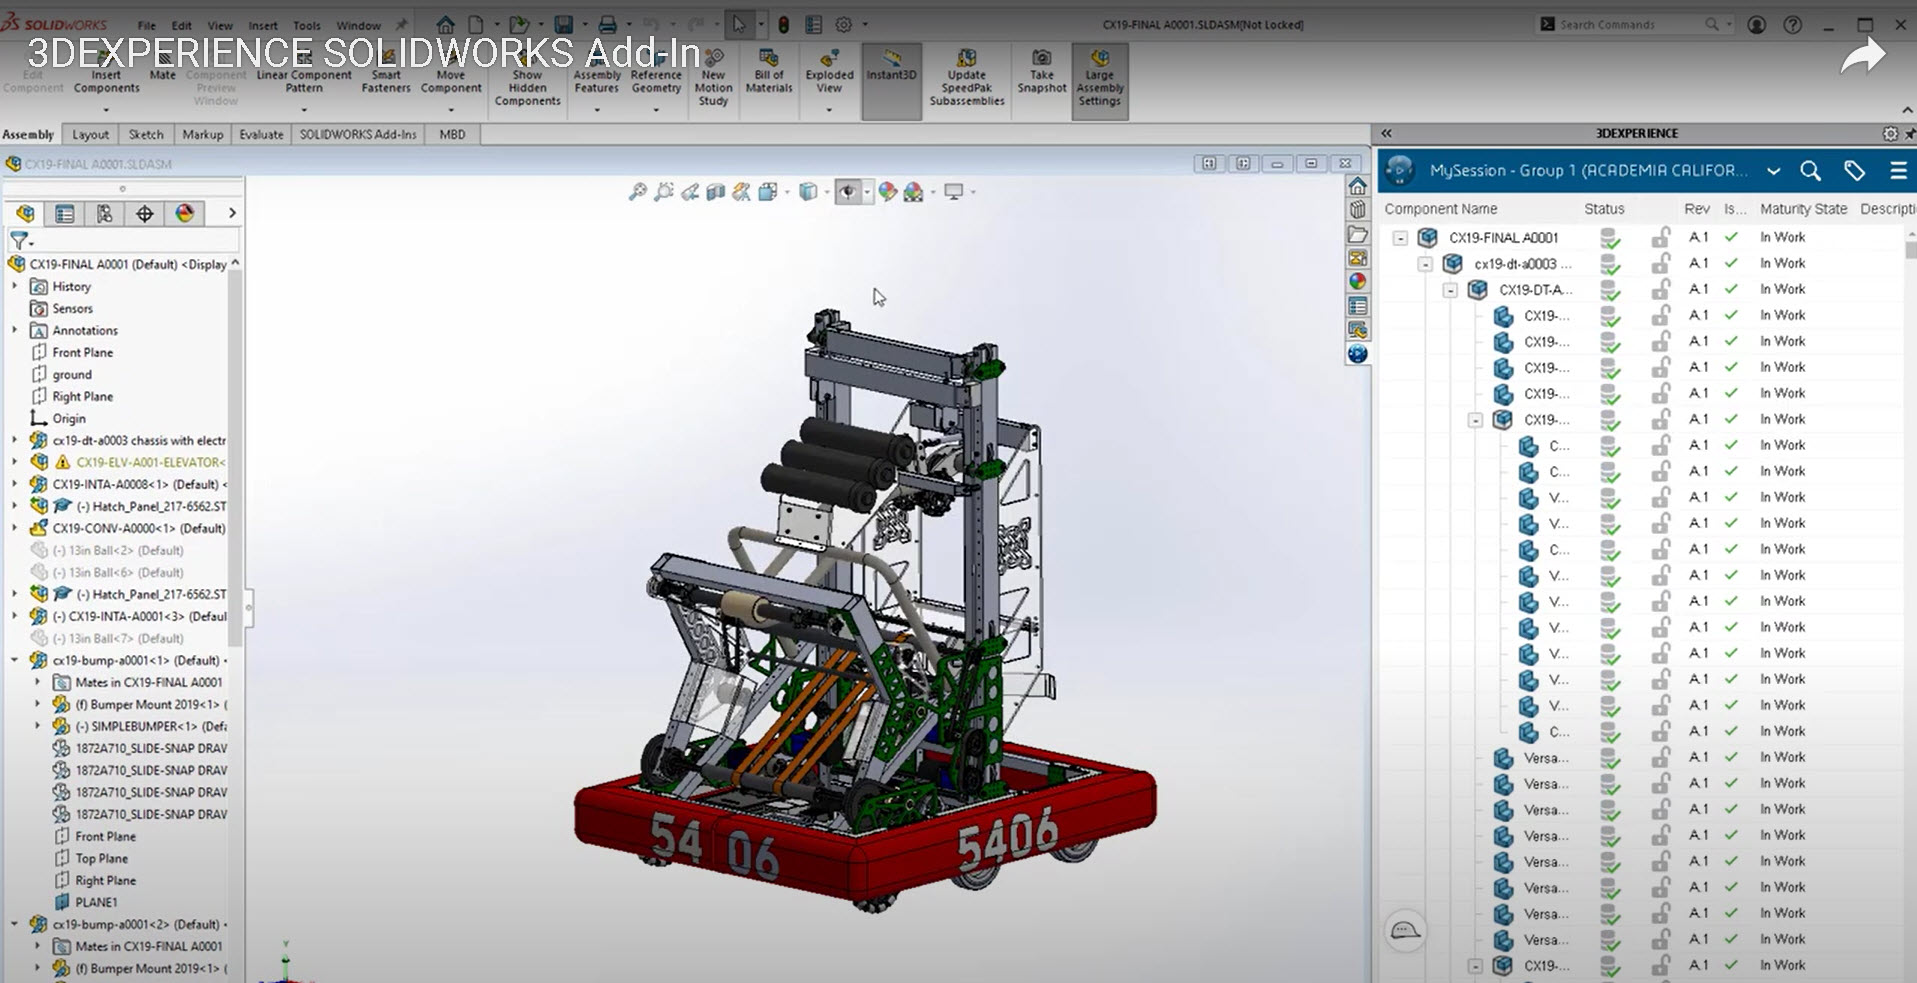Collapse cx19-bump-a0001<1> in feature tree

pos(15,660)
